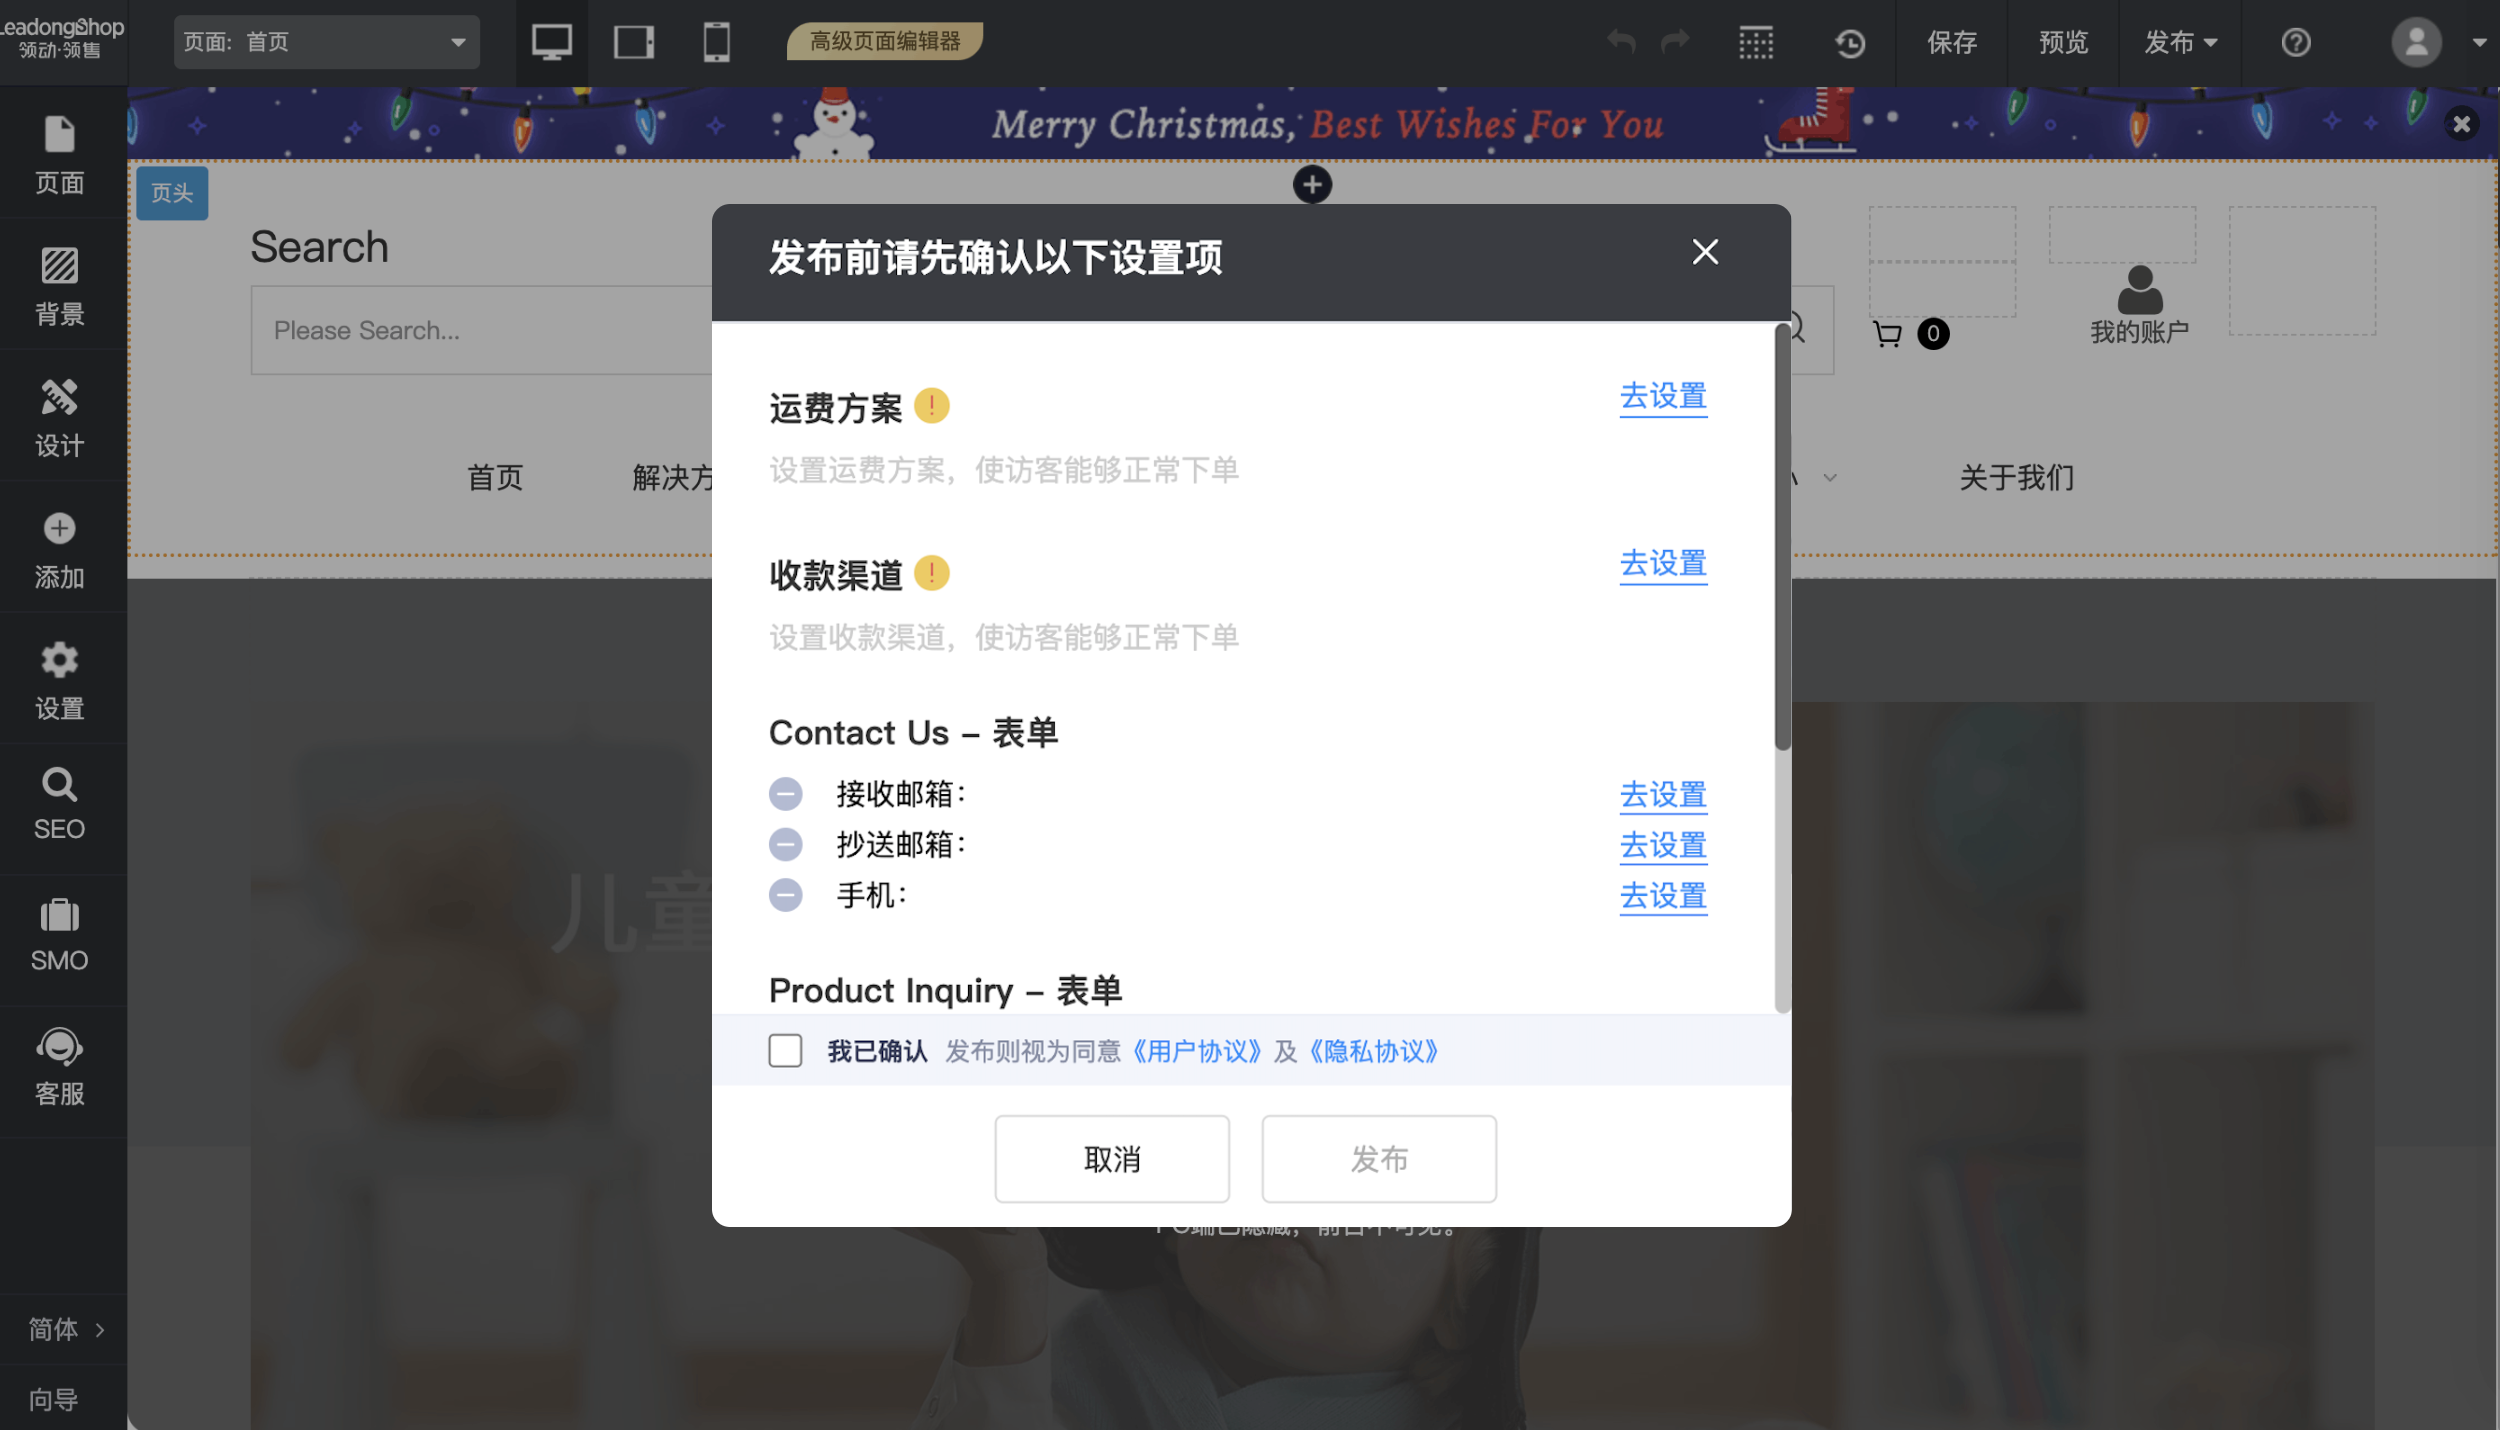Open 去设置 link for 运费方案
Image resolution: width=2500 pixels, height=1430 pixels.
click(1663, 397)
